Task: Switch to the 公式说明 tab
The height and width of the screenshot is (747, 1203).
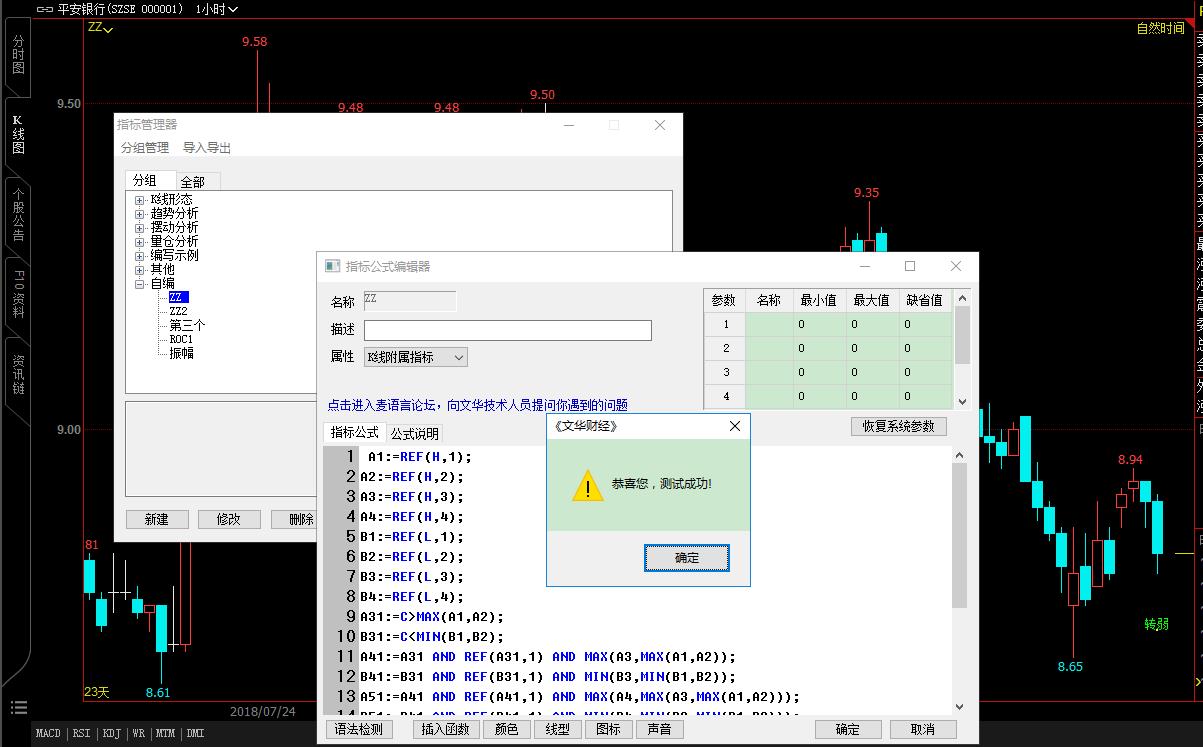Action: coord(414,434)
